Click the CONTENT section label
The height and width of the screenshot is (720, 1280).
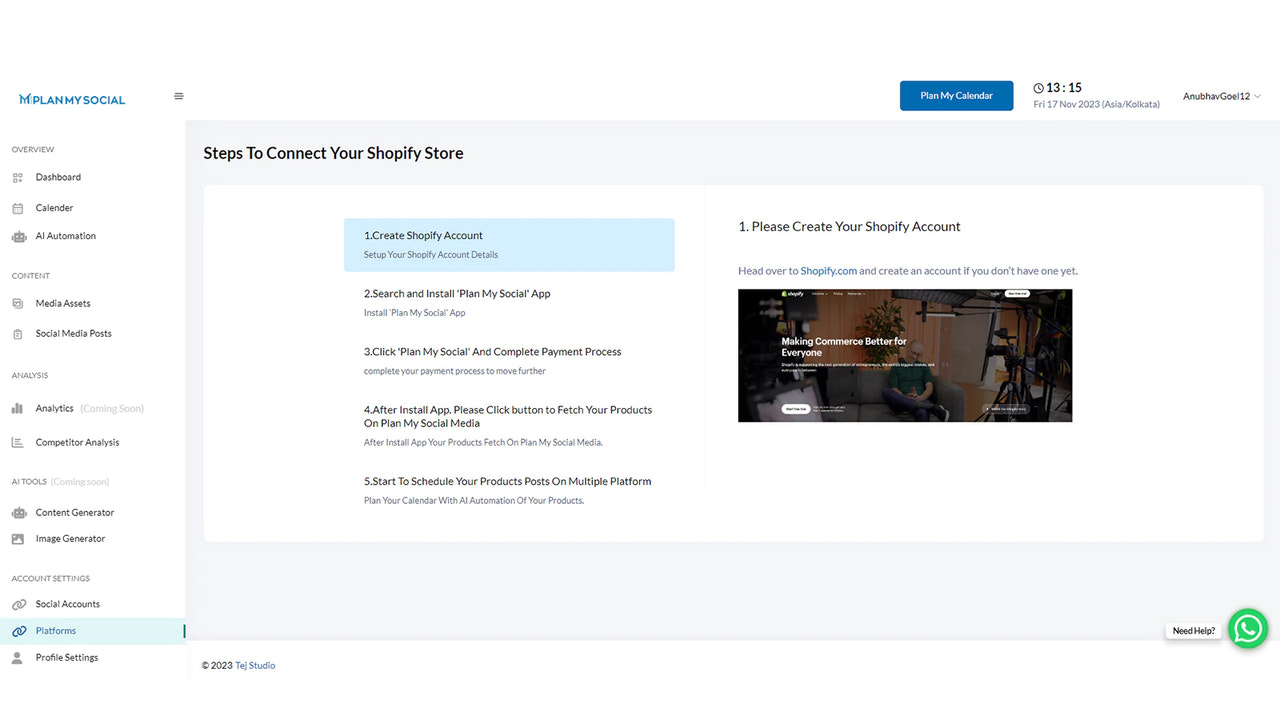pyautogui.click(x=31, y=276)
